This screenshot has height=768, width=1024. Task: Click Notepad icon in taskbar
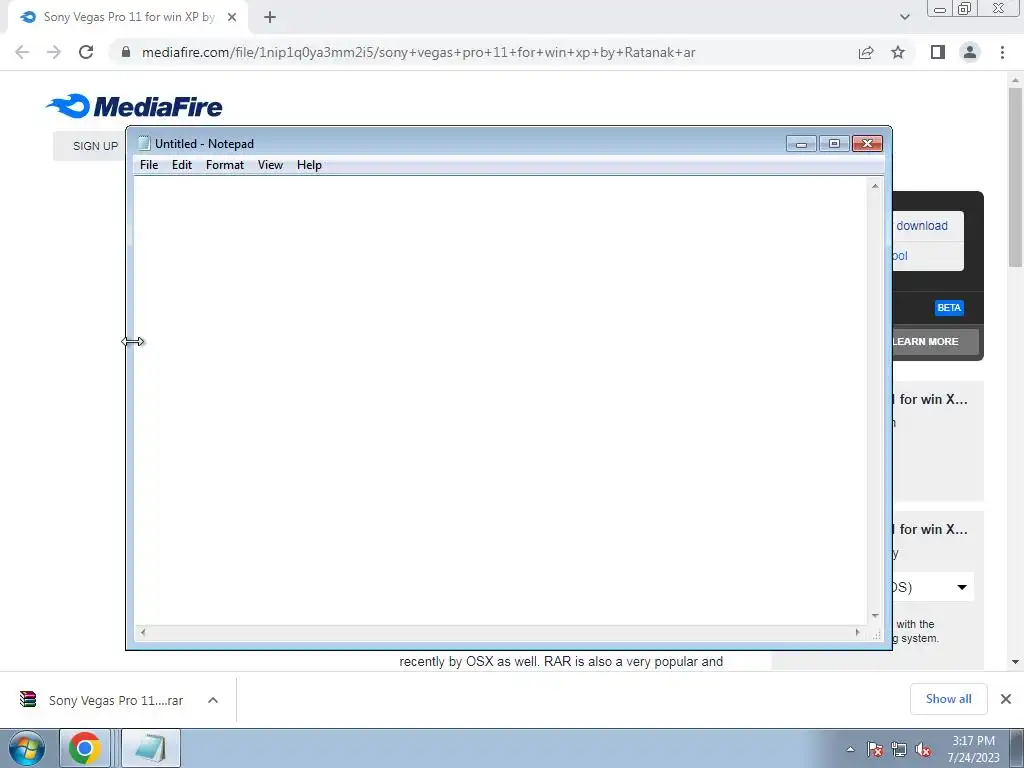click(x=150, y=748)
